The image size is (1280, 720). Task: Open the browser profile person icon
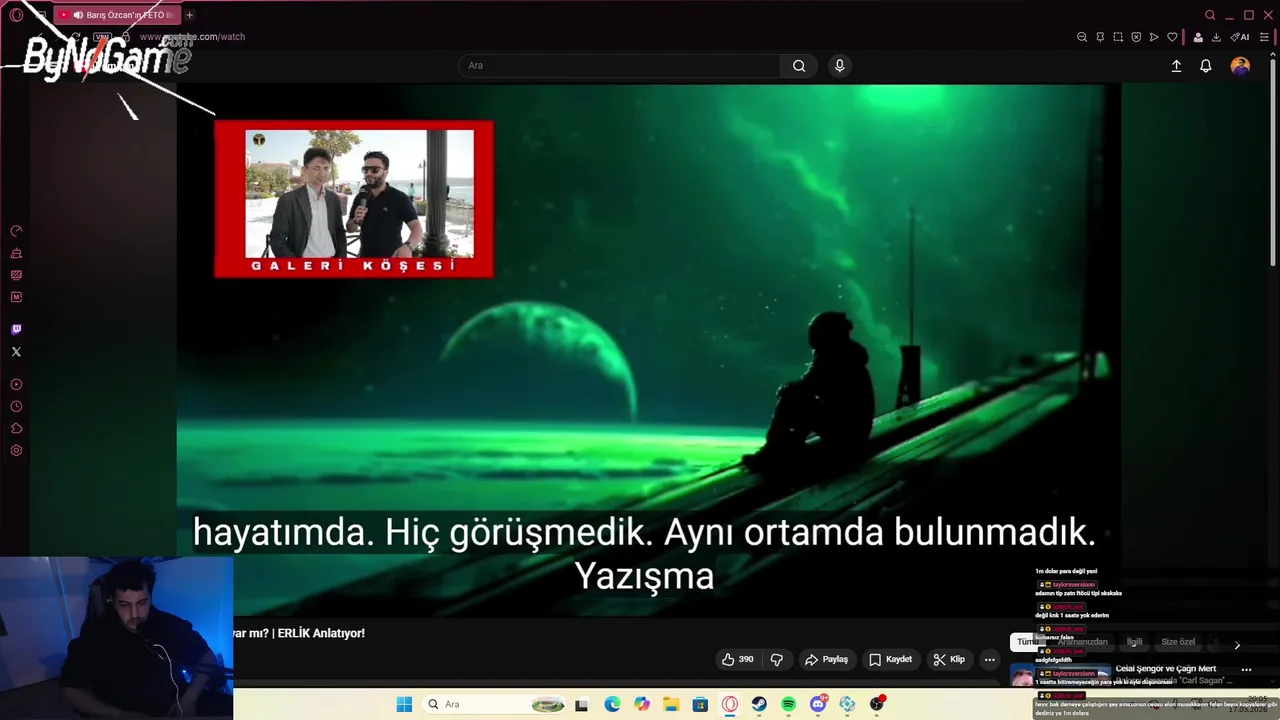point(1198,37)
